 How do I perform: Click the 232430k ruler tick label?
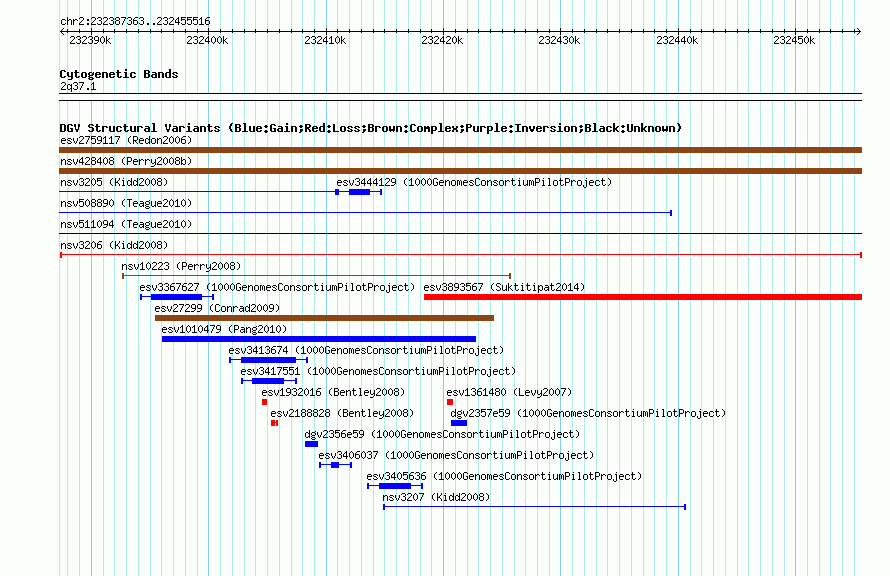coord(559,40)
